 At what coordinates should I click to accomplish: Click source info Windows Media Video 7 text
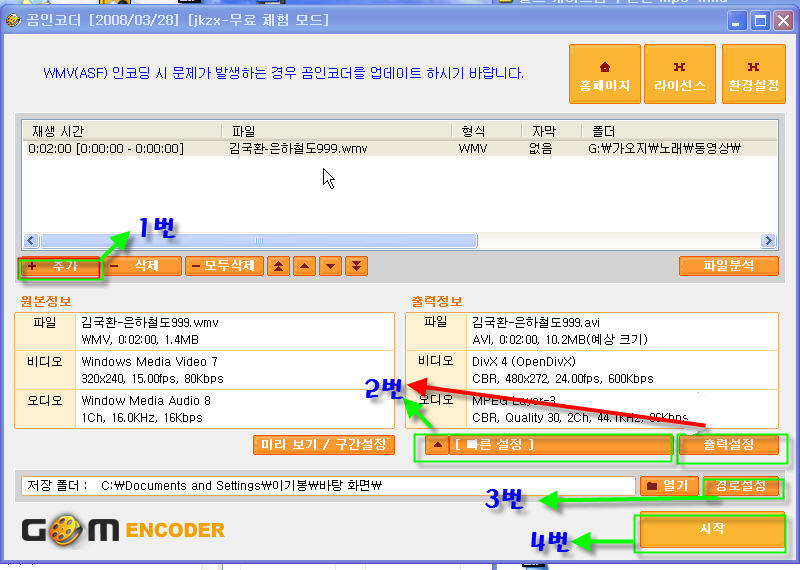(x=149, y=362)
